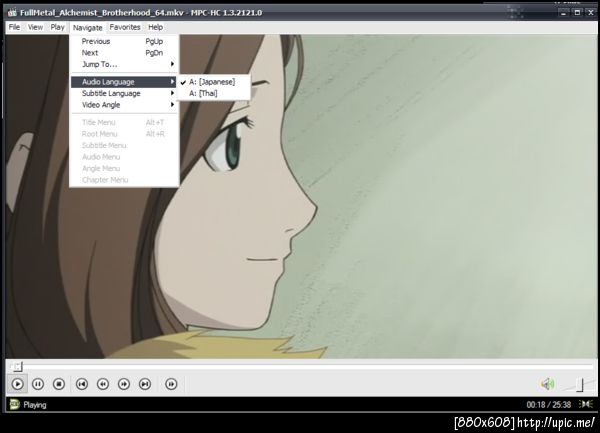Expand the Audio Language submenu
This screenshot has width=600, height=433.
124,82
